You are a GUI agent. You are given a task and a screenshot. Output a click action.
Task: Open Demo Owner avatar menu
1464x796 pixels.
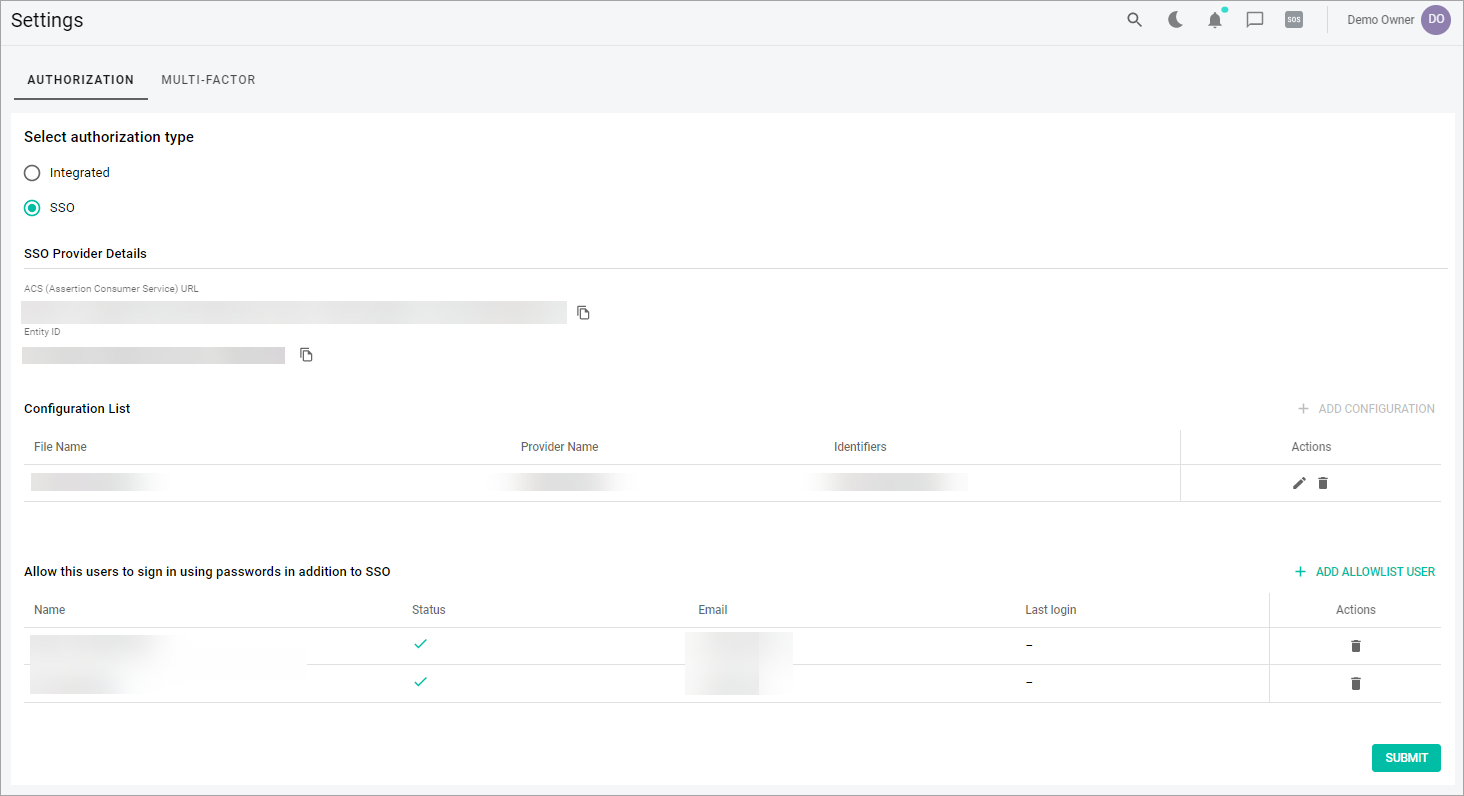point(1436,20)
